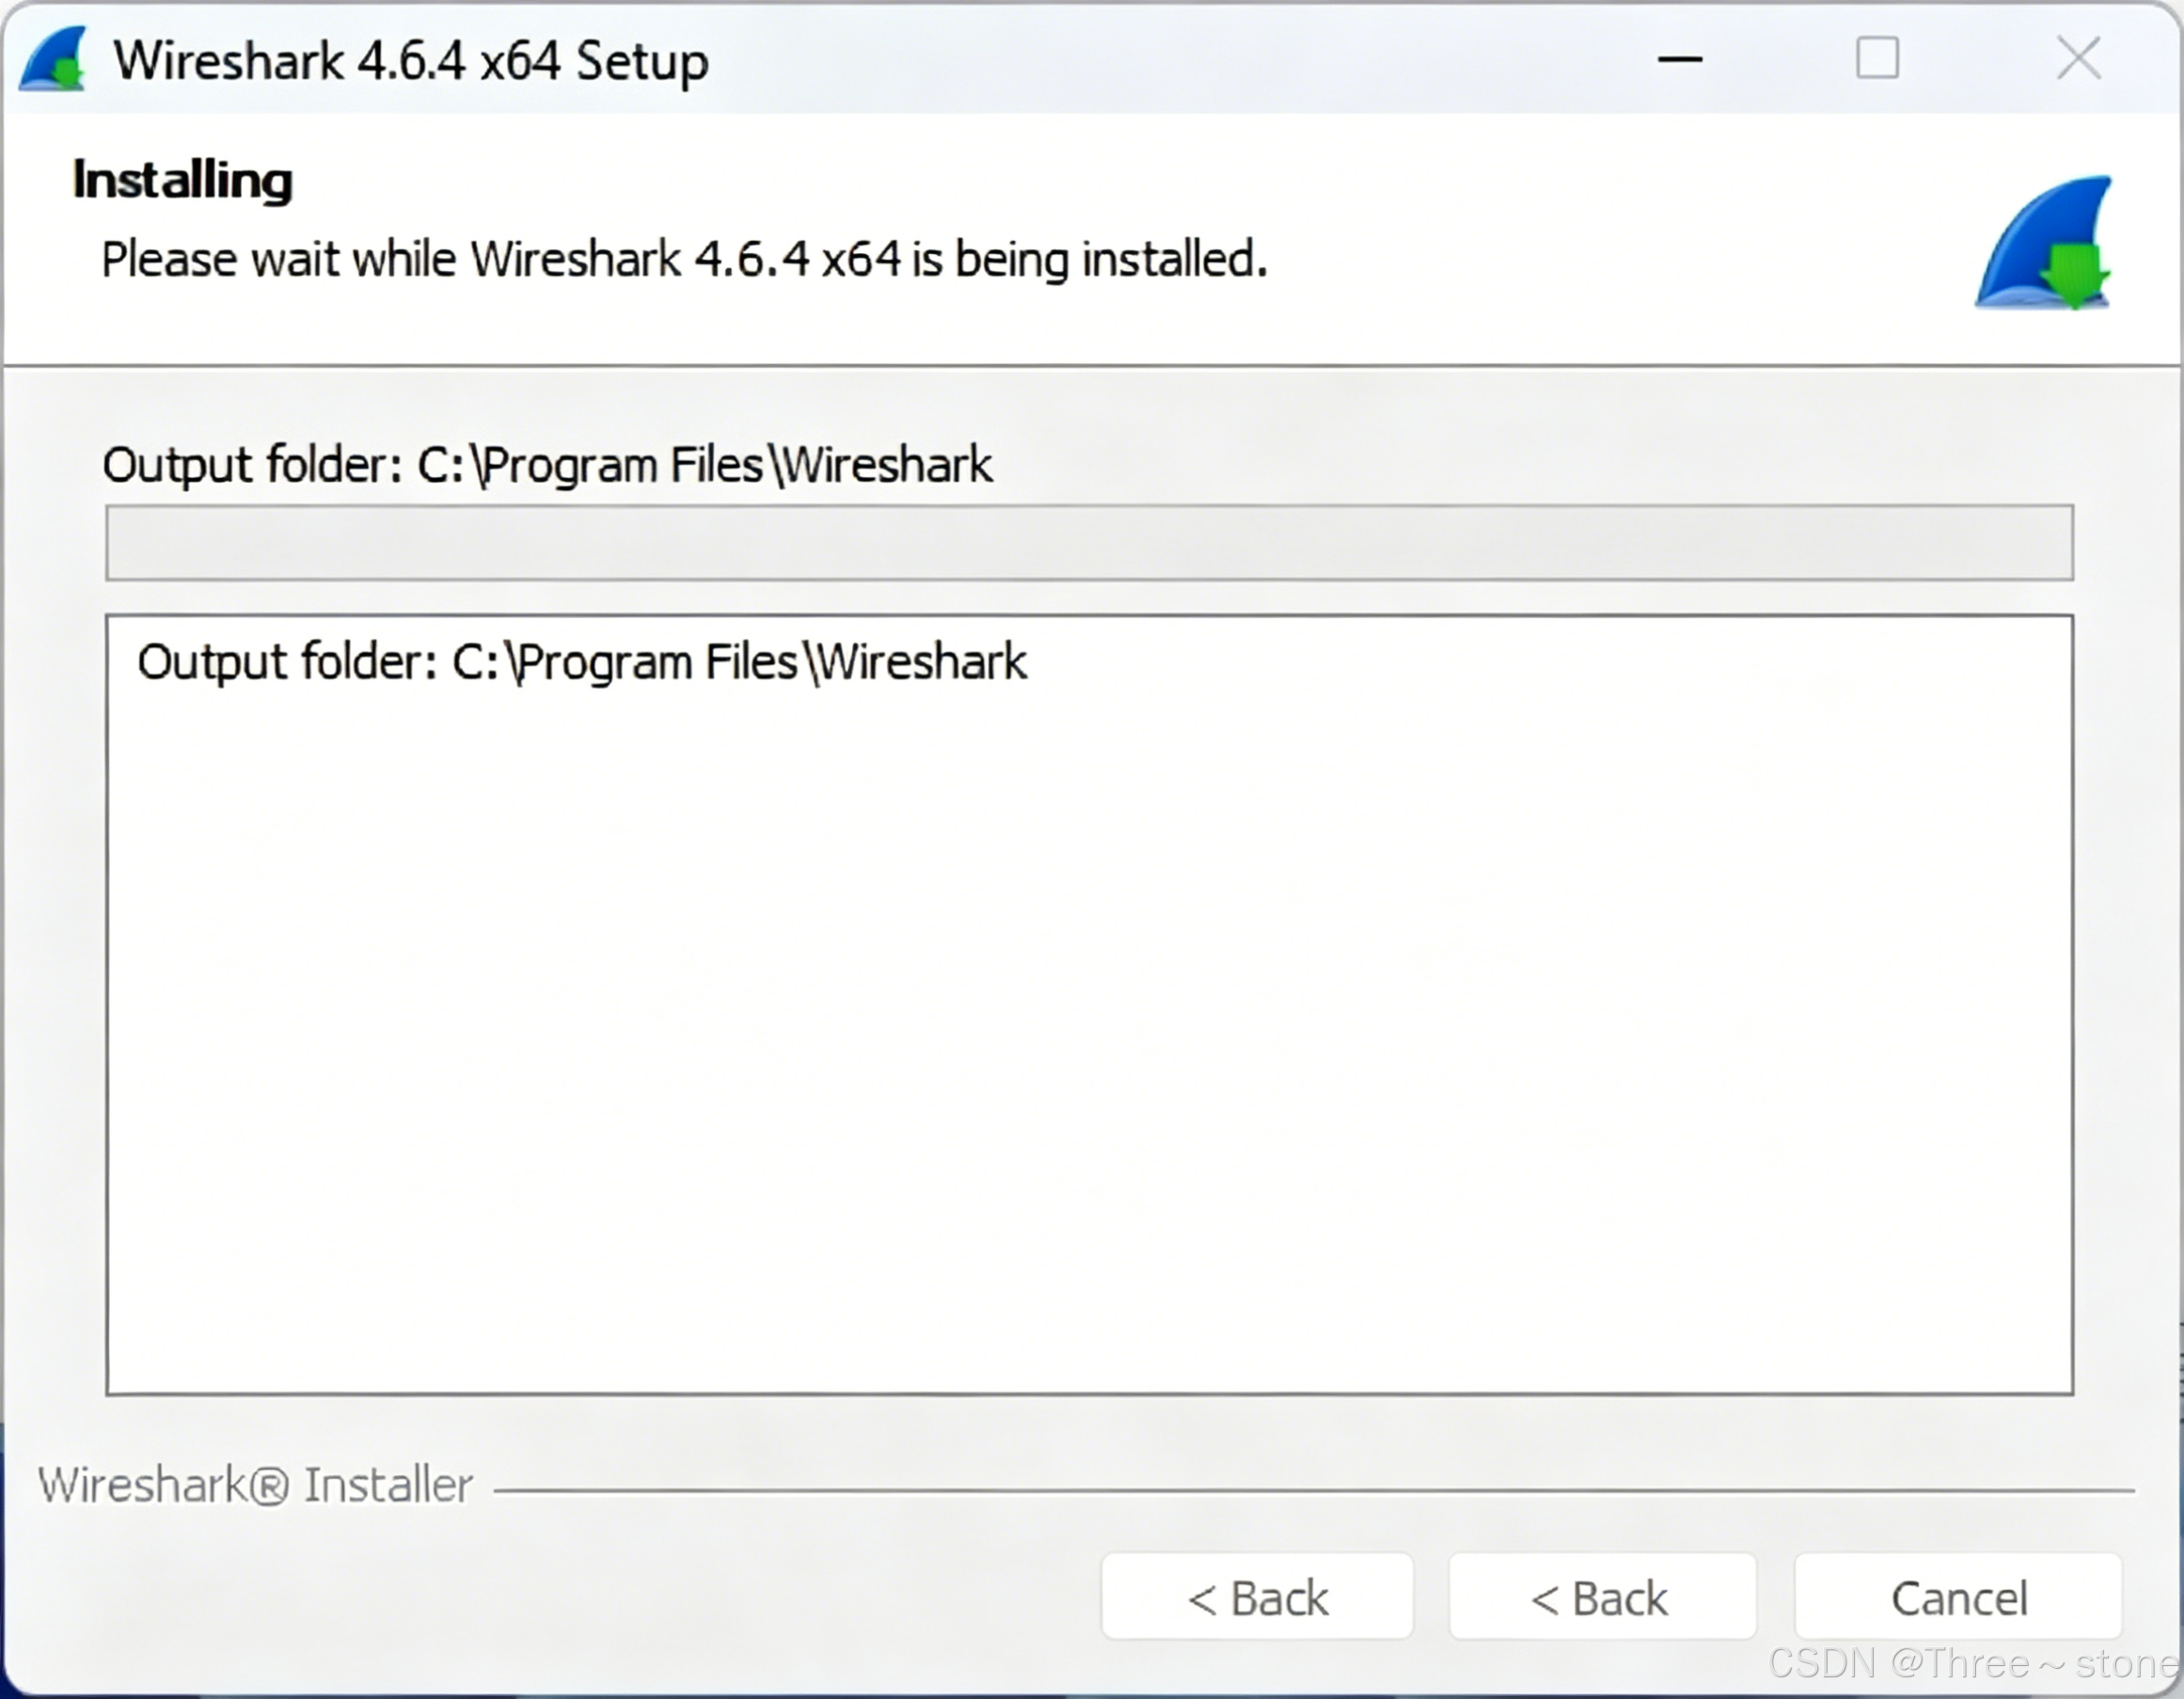This screenshot has width=2184, height=1699.
Task: Select the Output folder line in details log
Action: pos(581,662)
